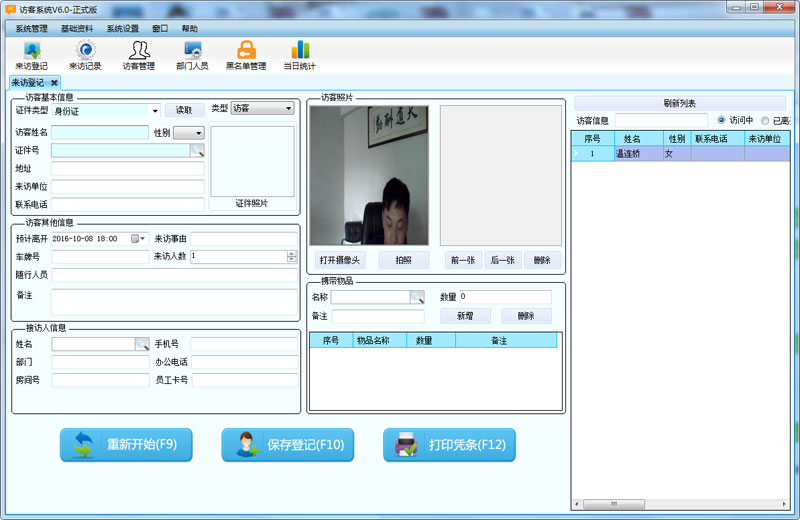Screen dimensions: 800x520
Task: Expand the 类型 访客 dropdown
Action: coord(288,108)
